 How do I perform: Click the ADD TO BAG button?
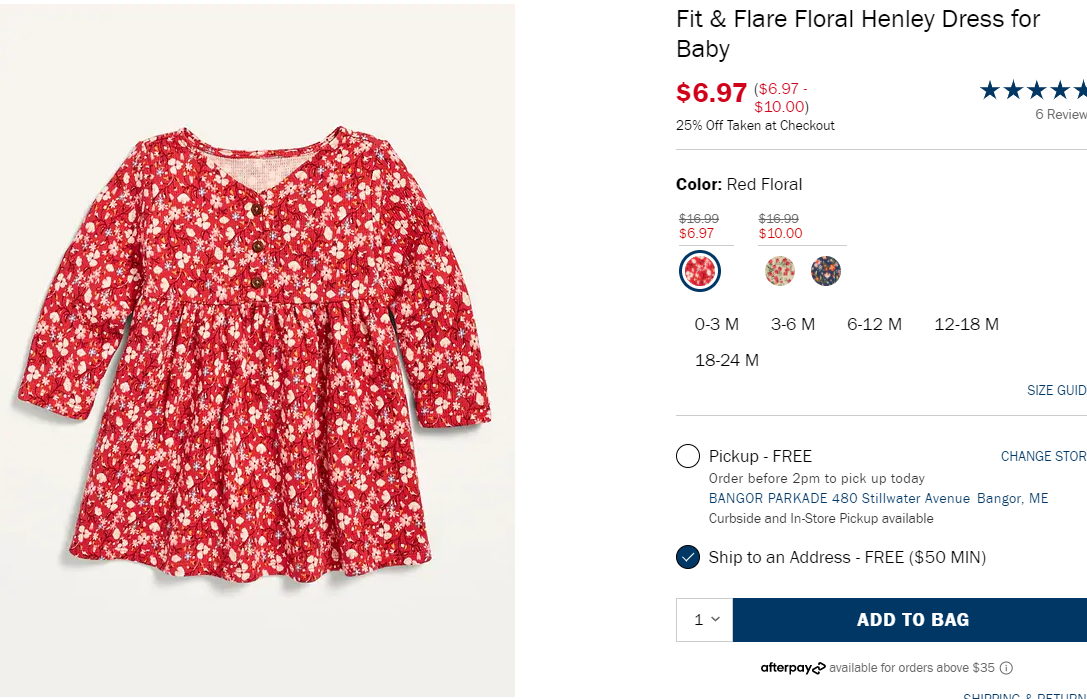coord(911,620)
